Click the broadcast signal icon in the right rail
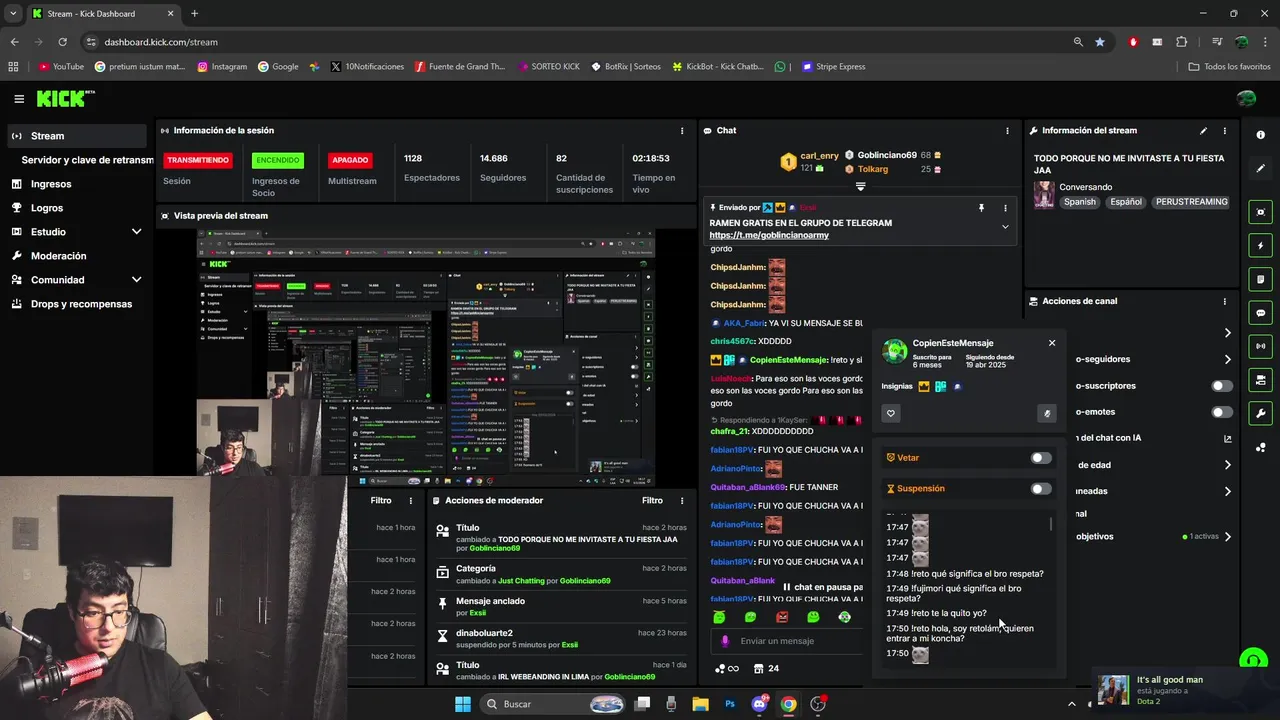 pyautogui.click(x=1260, y=346)
